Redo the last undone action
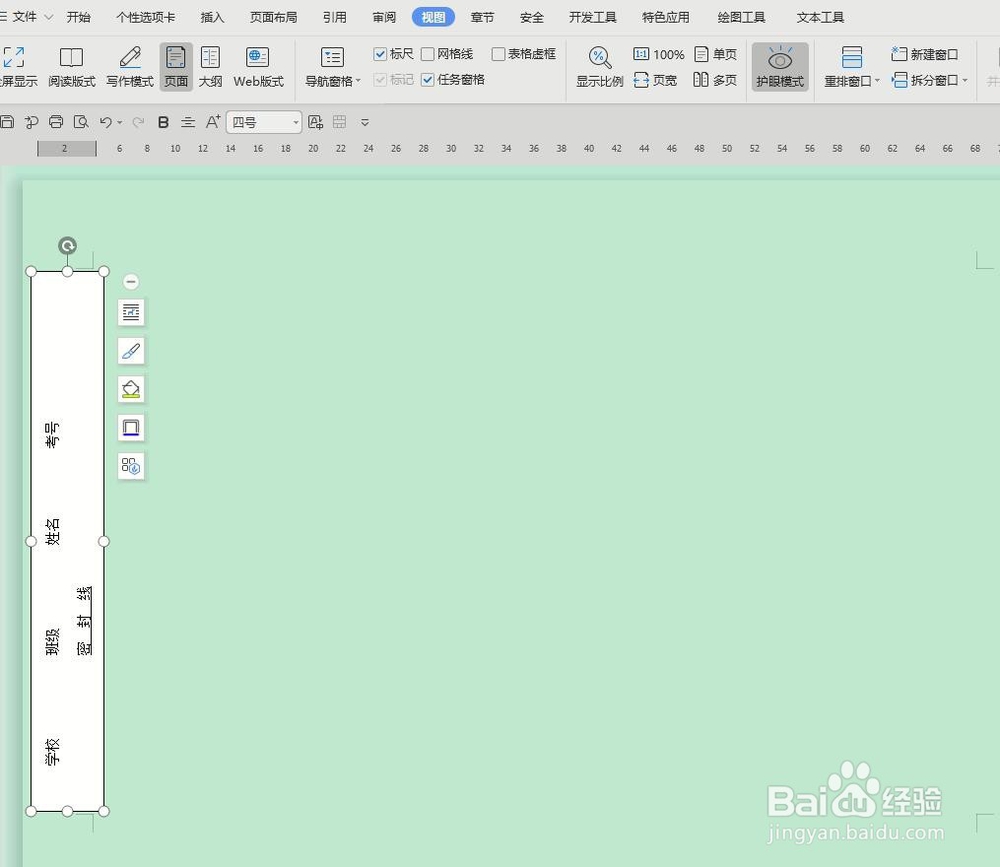Image resolution: width=1000 pixels, height=867 pixels. coord(138,122)
